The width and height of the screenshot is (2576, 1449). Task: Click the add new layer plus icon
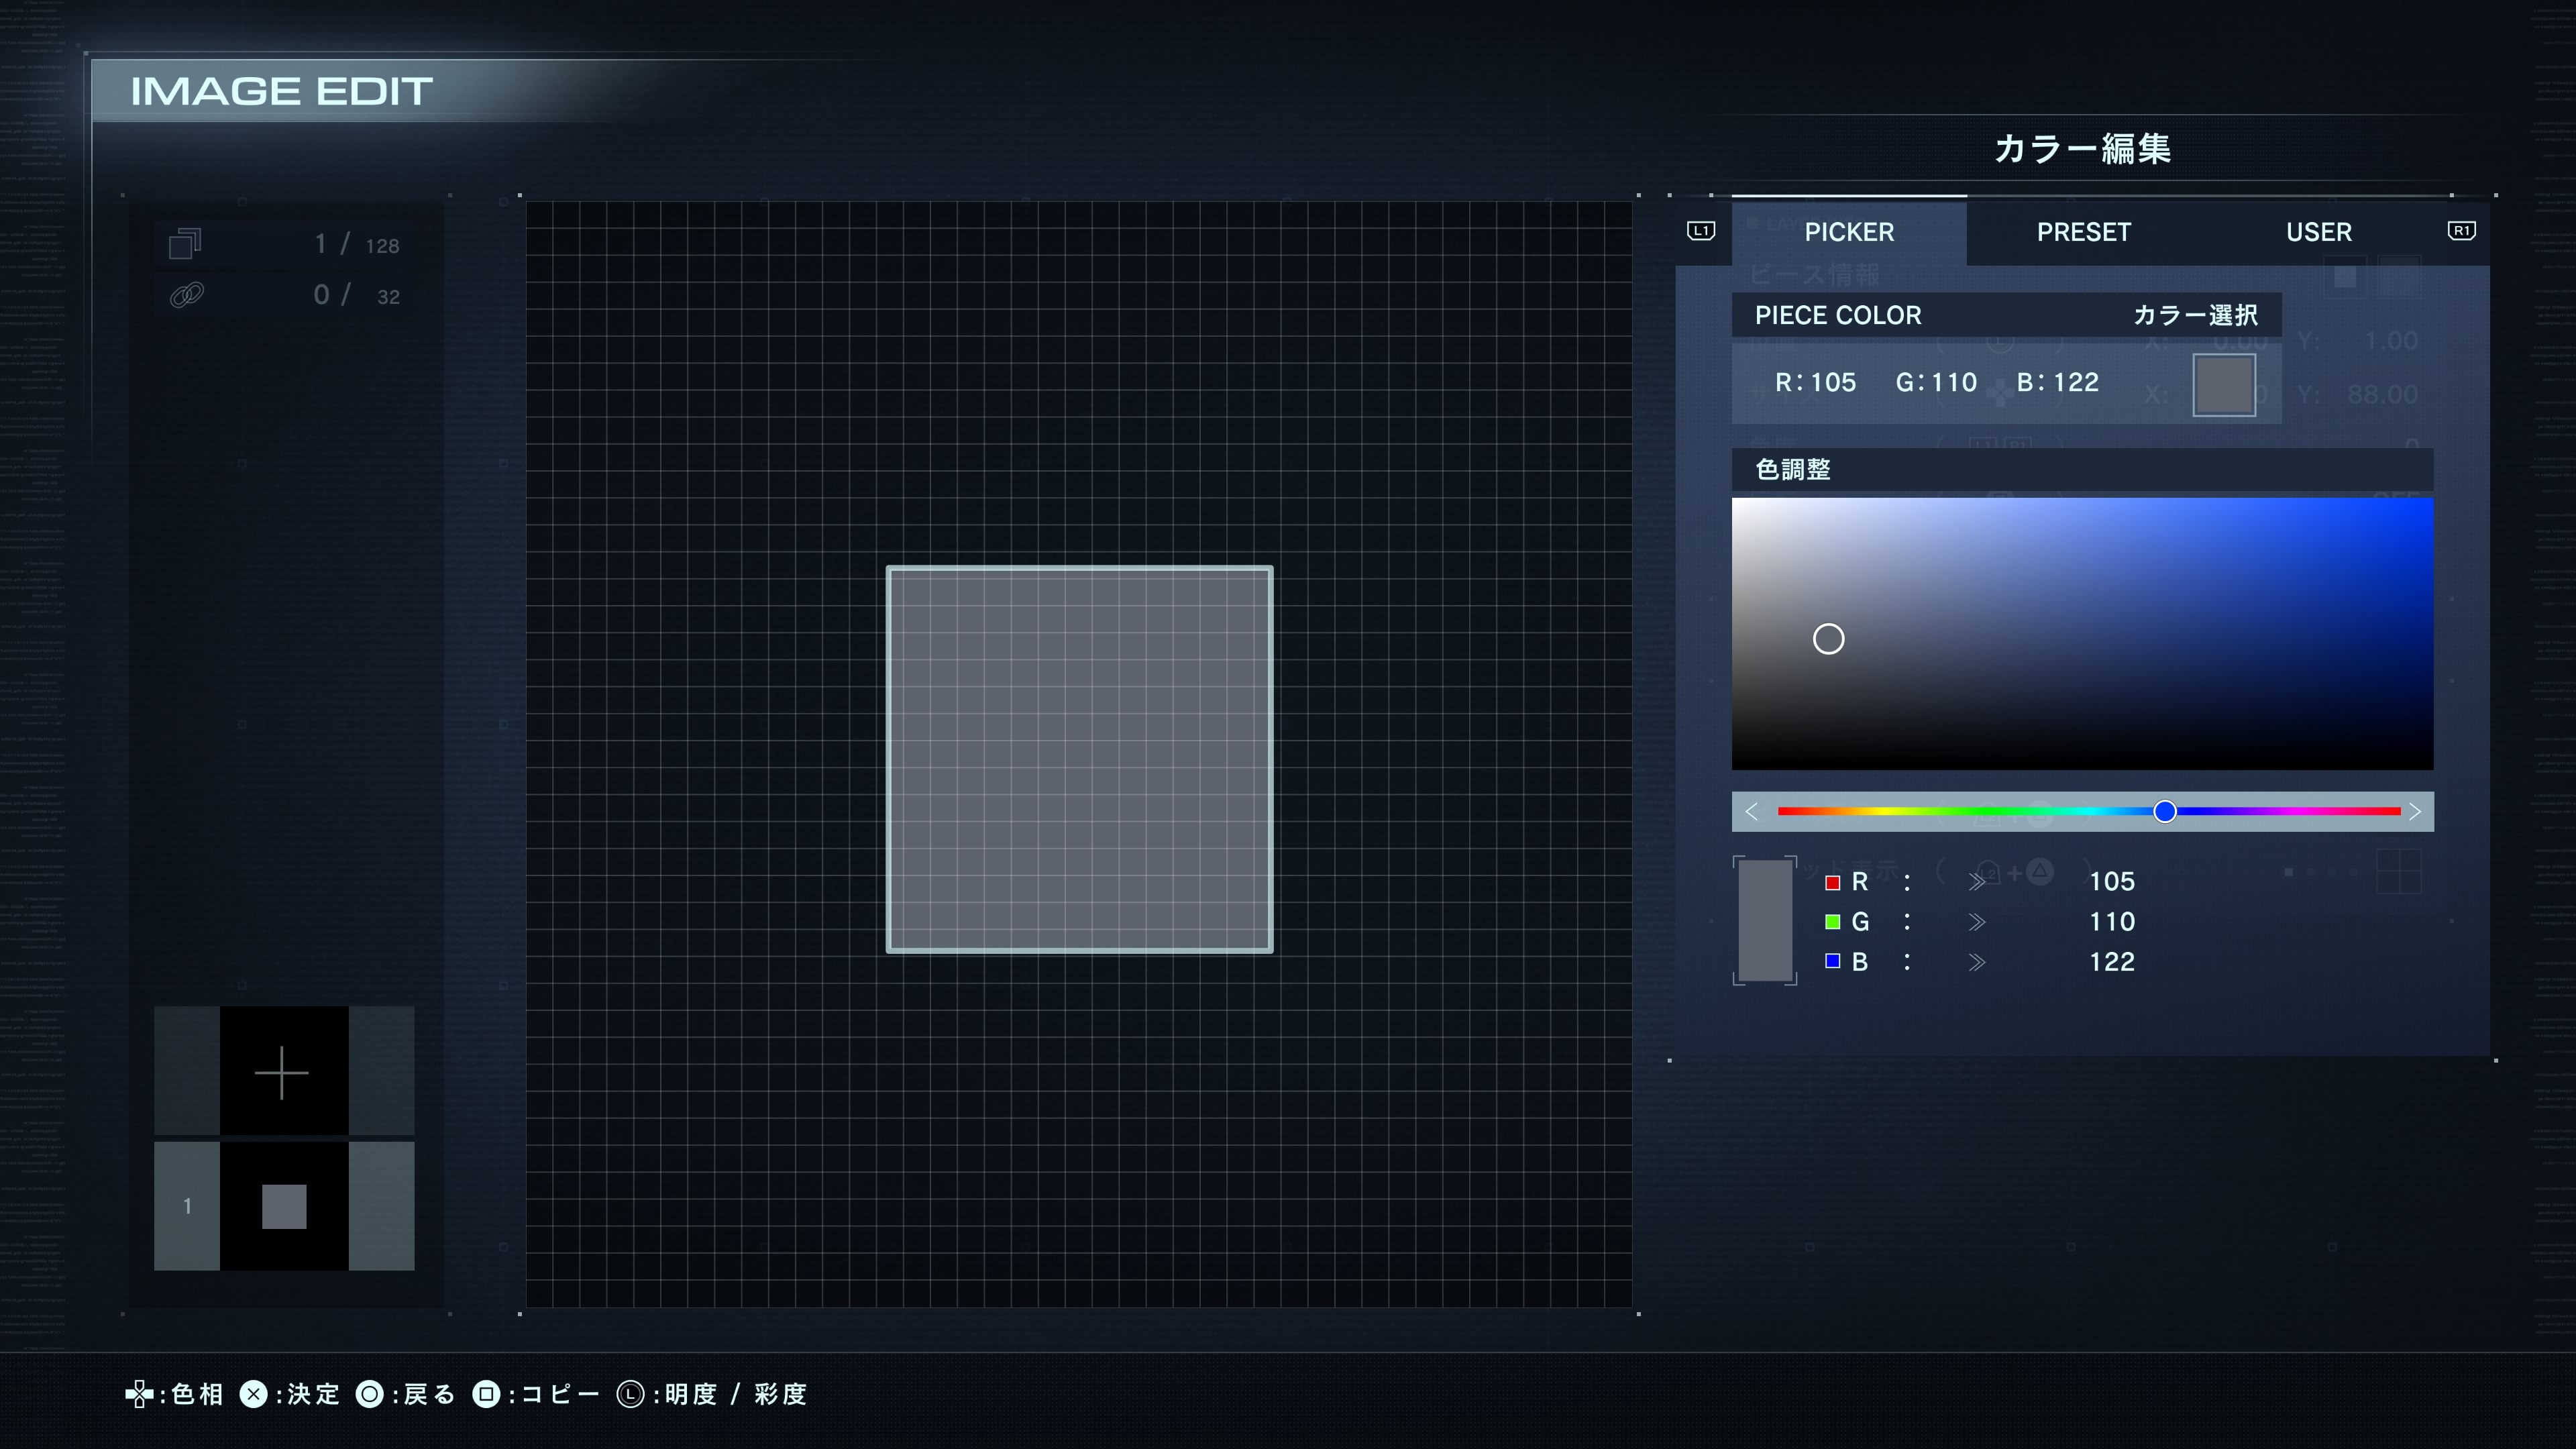(x=283, y=1072)
